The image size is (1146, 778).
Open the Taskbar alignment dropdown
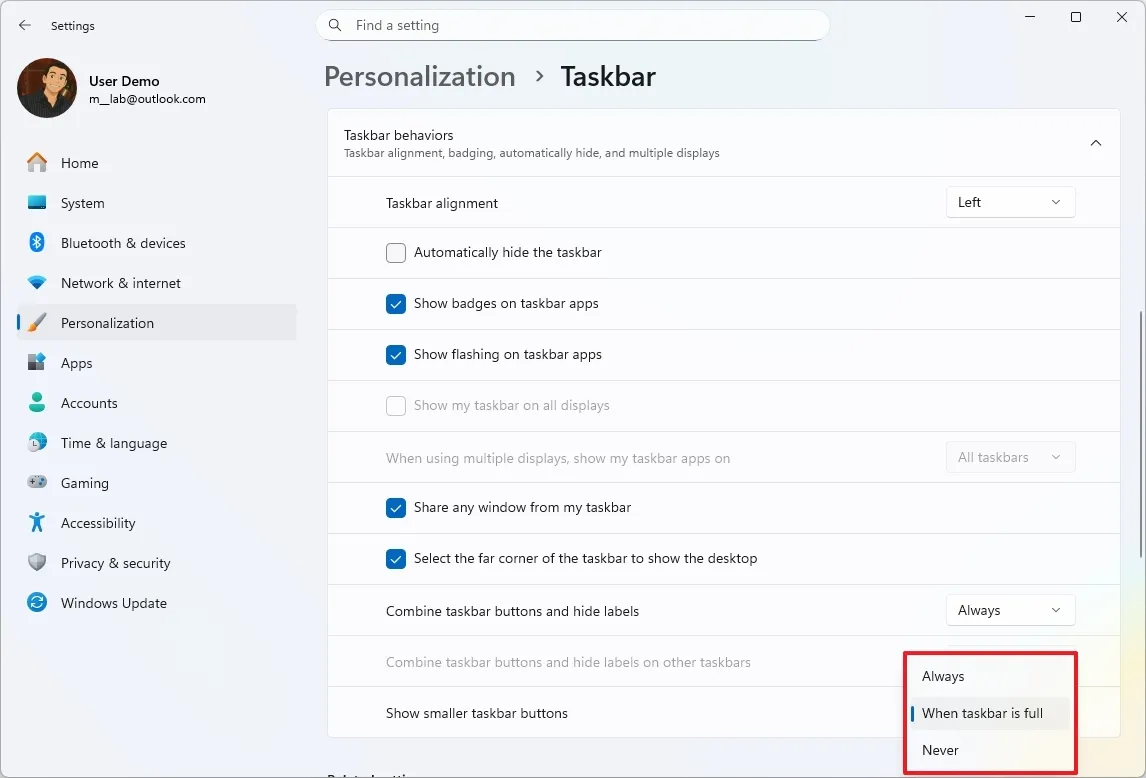point(1010,201)
